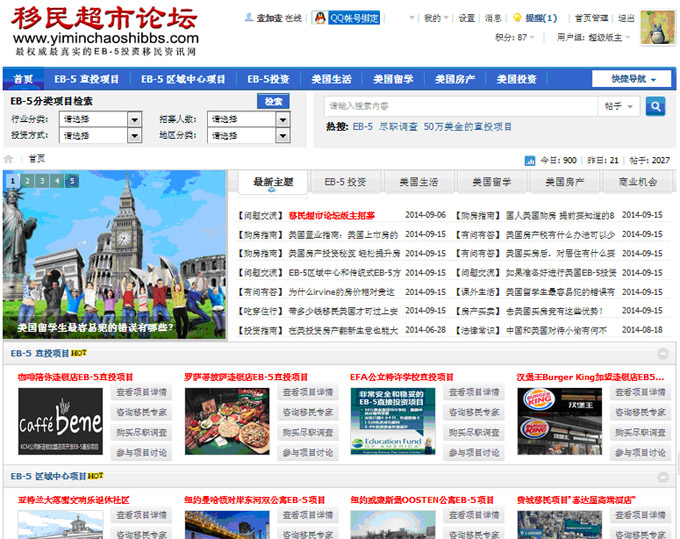Click the home icon in breadcrumb

coord(9,159)
